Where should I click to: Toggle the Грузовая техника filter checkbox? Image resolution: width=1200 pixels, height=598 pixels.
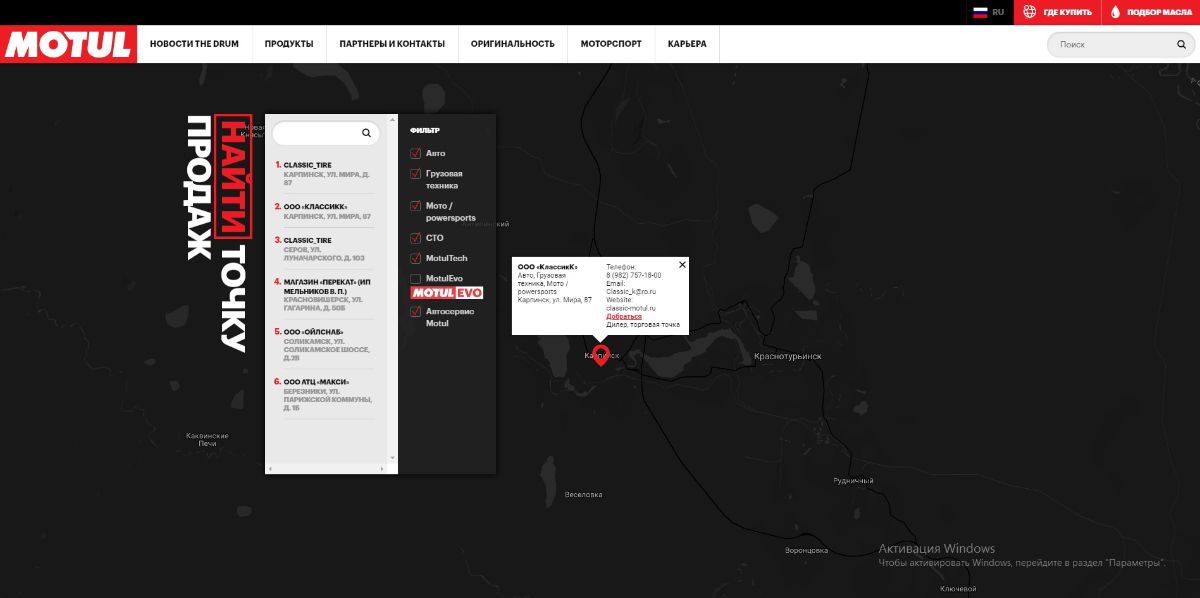click(416, 174)
